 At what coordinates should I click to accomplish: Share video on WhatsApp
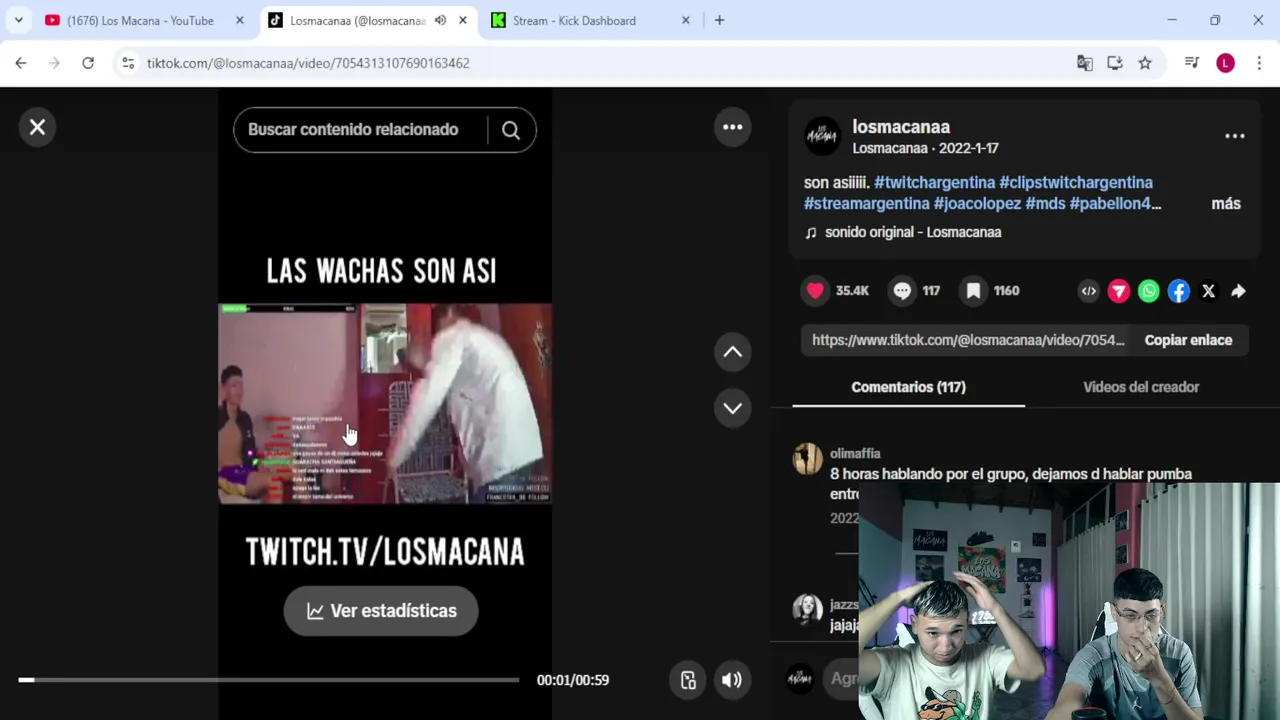tap(1149, 291)
